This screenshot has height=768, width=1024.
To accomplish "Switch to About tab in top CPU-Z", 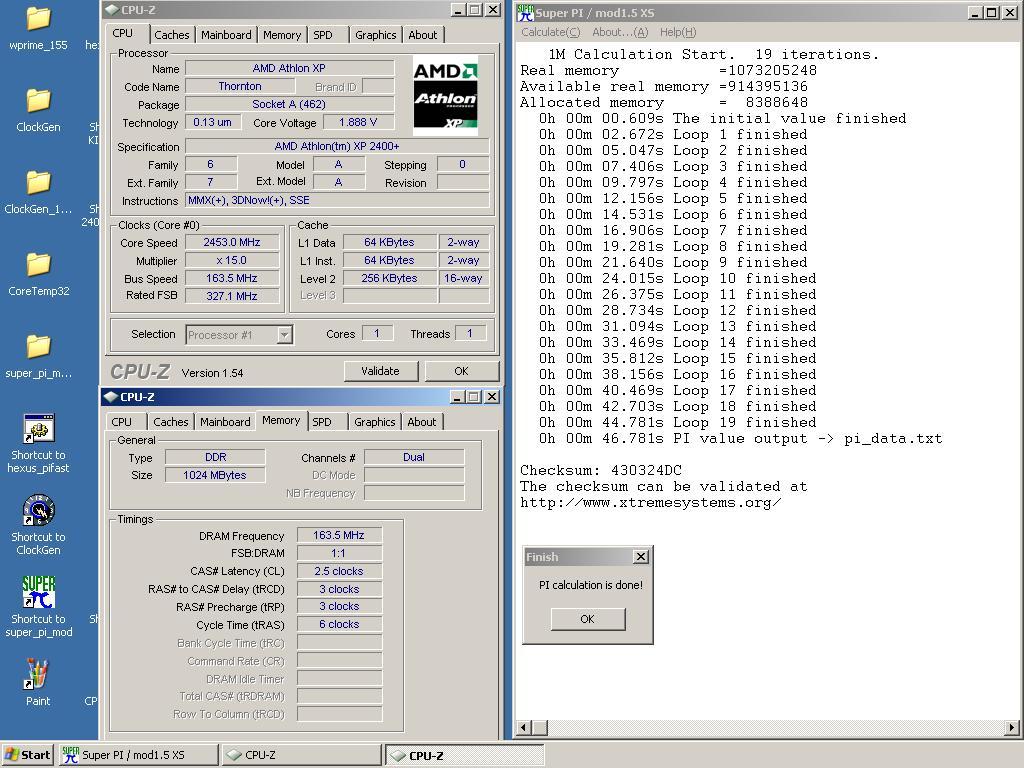I will pos(423,35).
